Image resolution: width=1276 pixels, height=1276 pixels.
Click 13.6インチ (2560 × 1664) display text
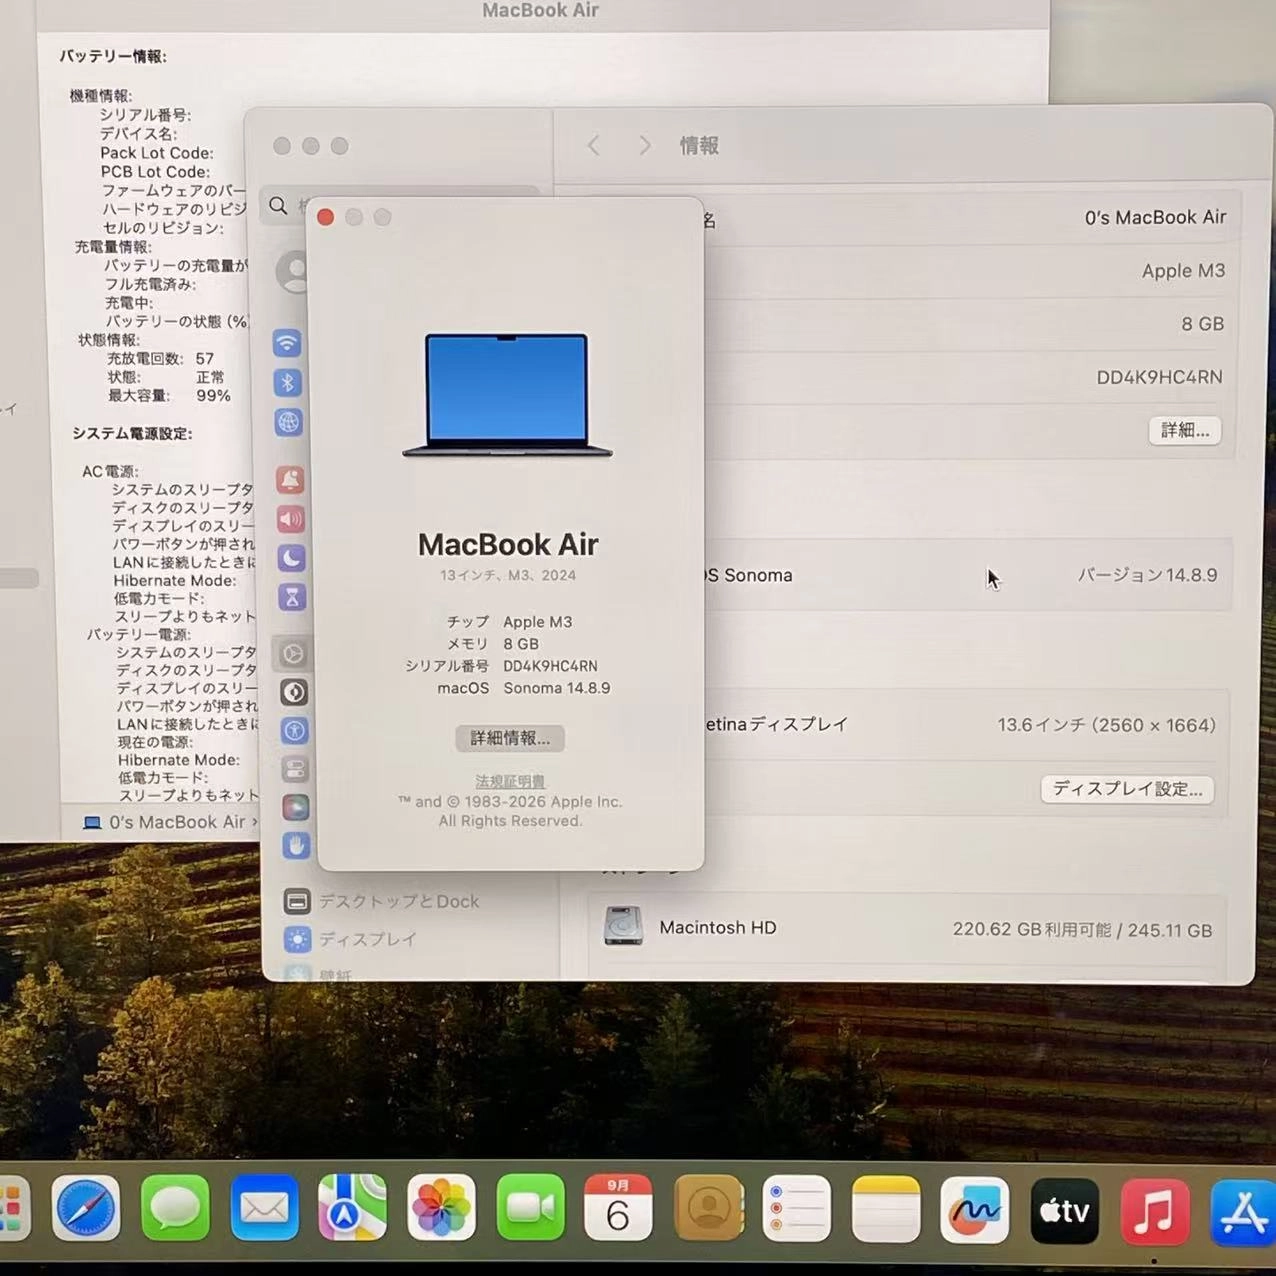tap(1106, 725)
